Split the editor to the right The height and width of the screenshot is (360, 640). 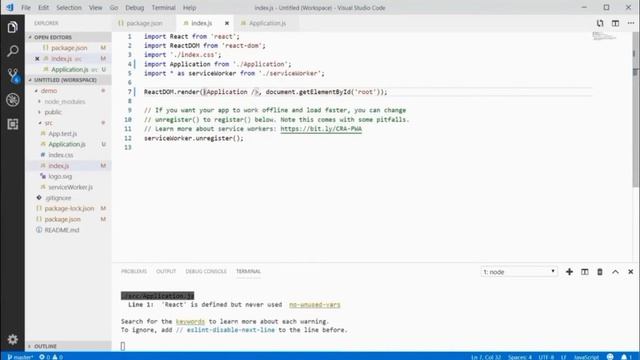point(615,23)
